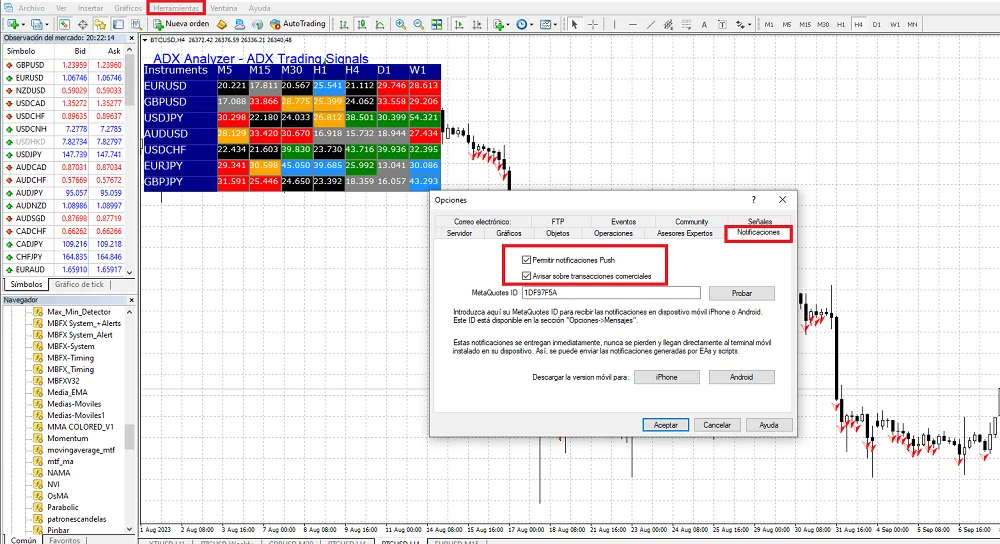Open the Arrows objects dropdown arrow
1000x544 pixels.
[x=749, y=24]
